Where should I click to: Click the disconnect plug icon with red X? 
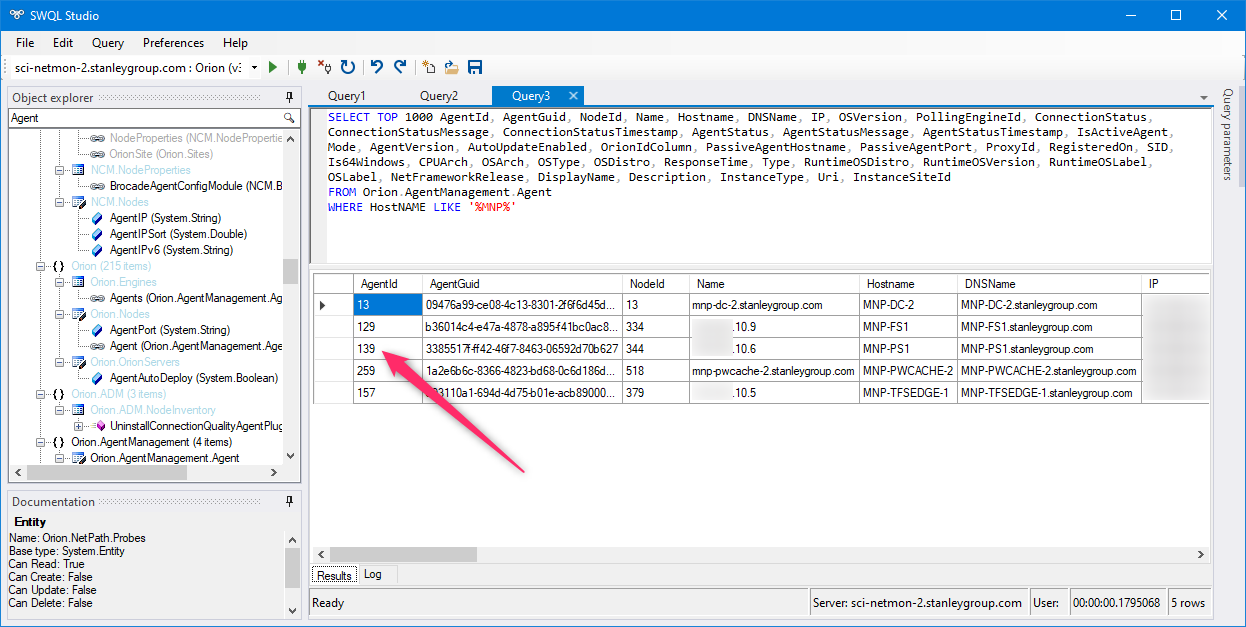324,67
